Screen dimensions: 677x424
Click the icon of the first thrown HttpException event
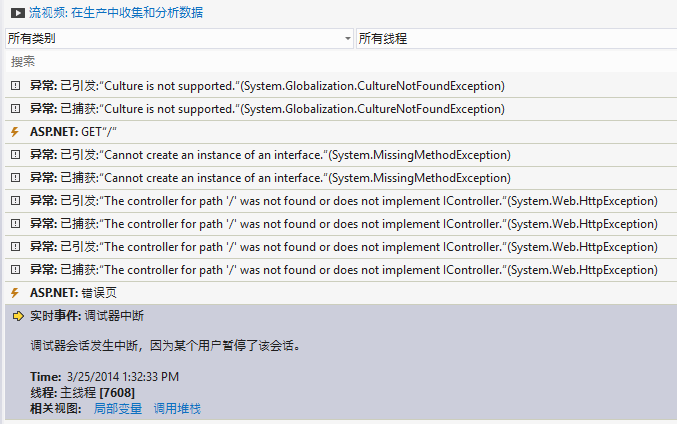pos(16,201)
